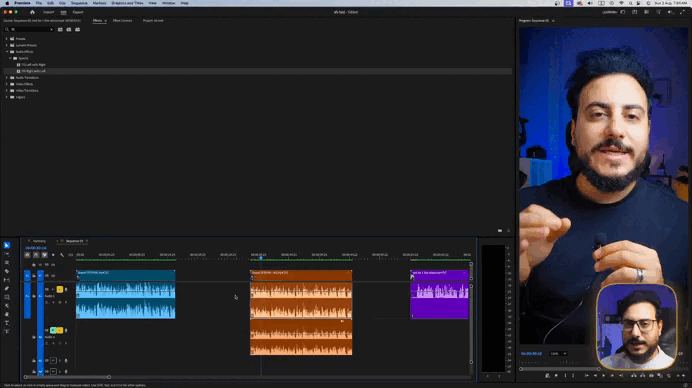Toggle V1 track output eye
Viewport: 692px width, 388px height.
click(x=53, y=275)
